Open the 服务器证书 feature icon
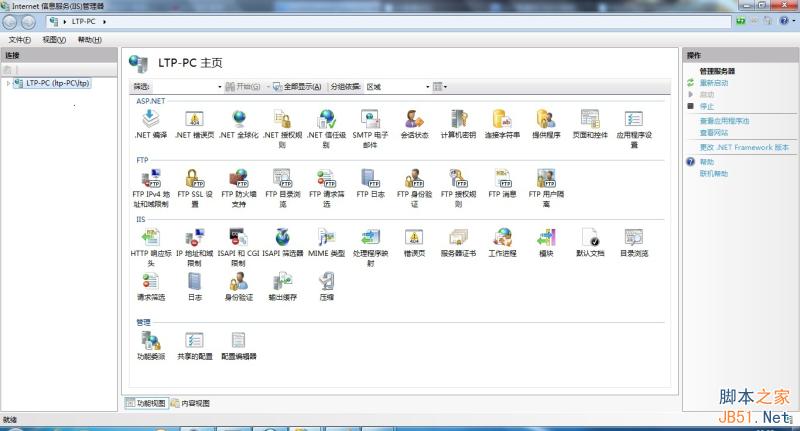The width and height of the screenshot is (800, 431). pos(458,238)
